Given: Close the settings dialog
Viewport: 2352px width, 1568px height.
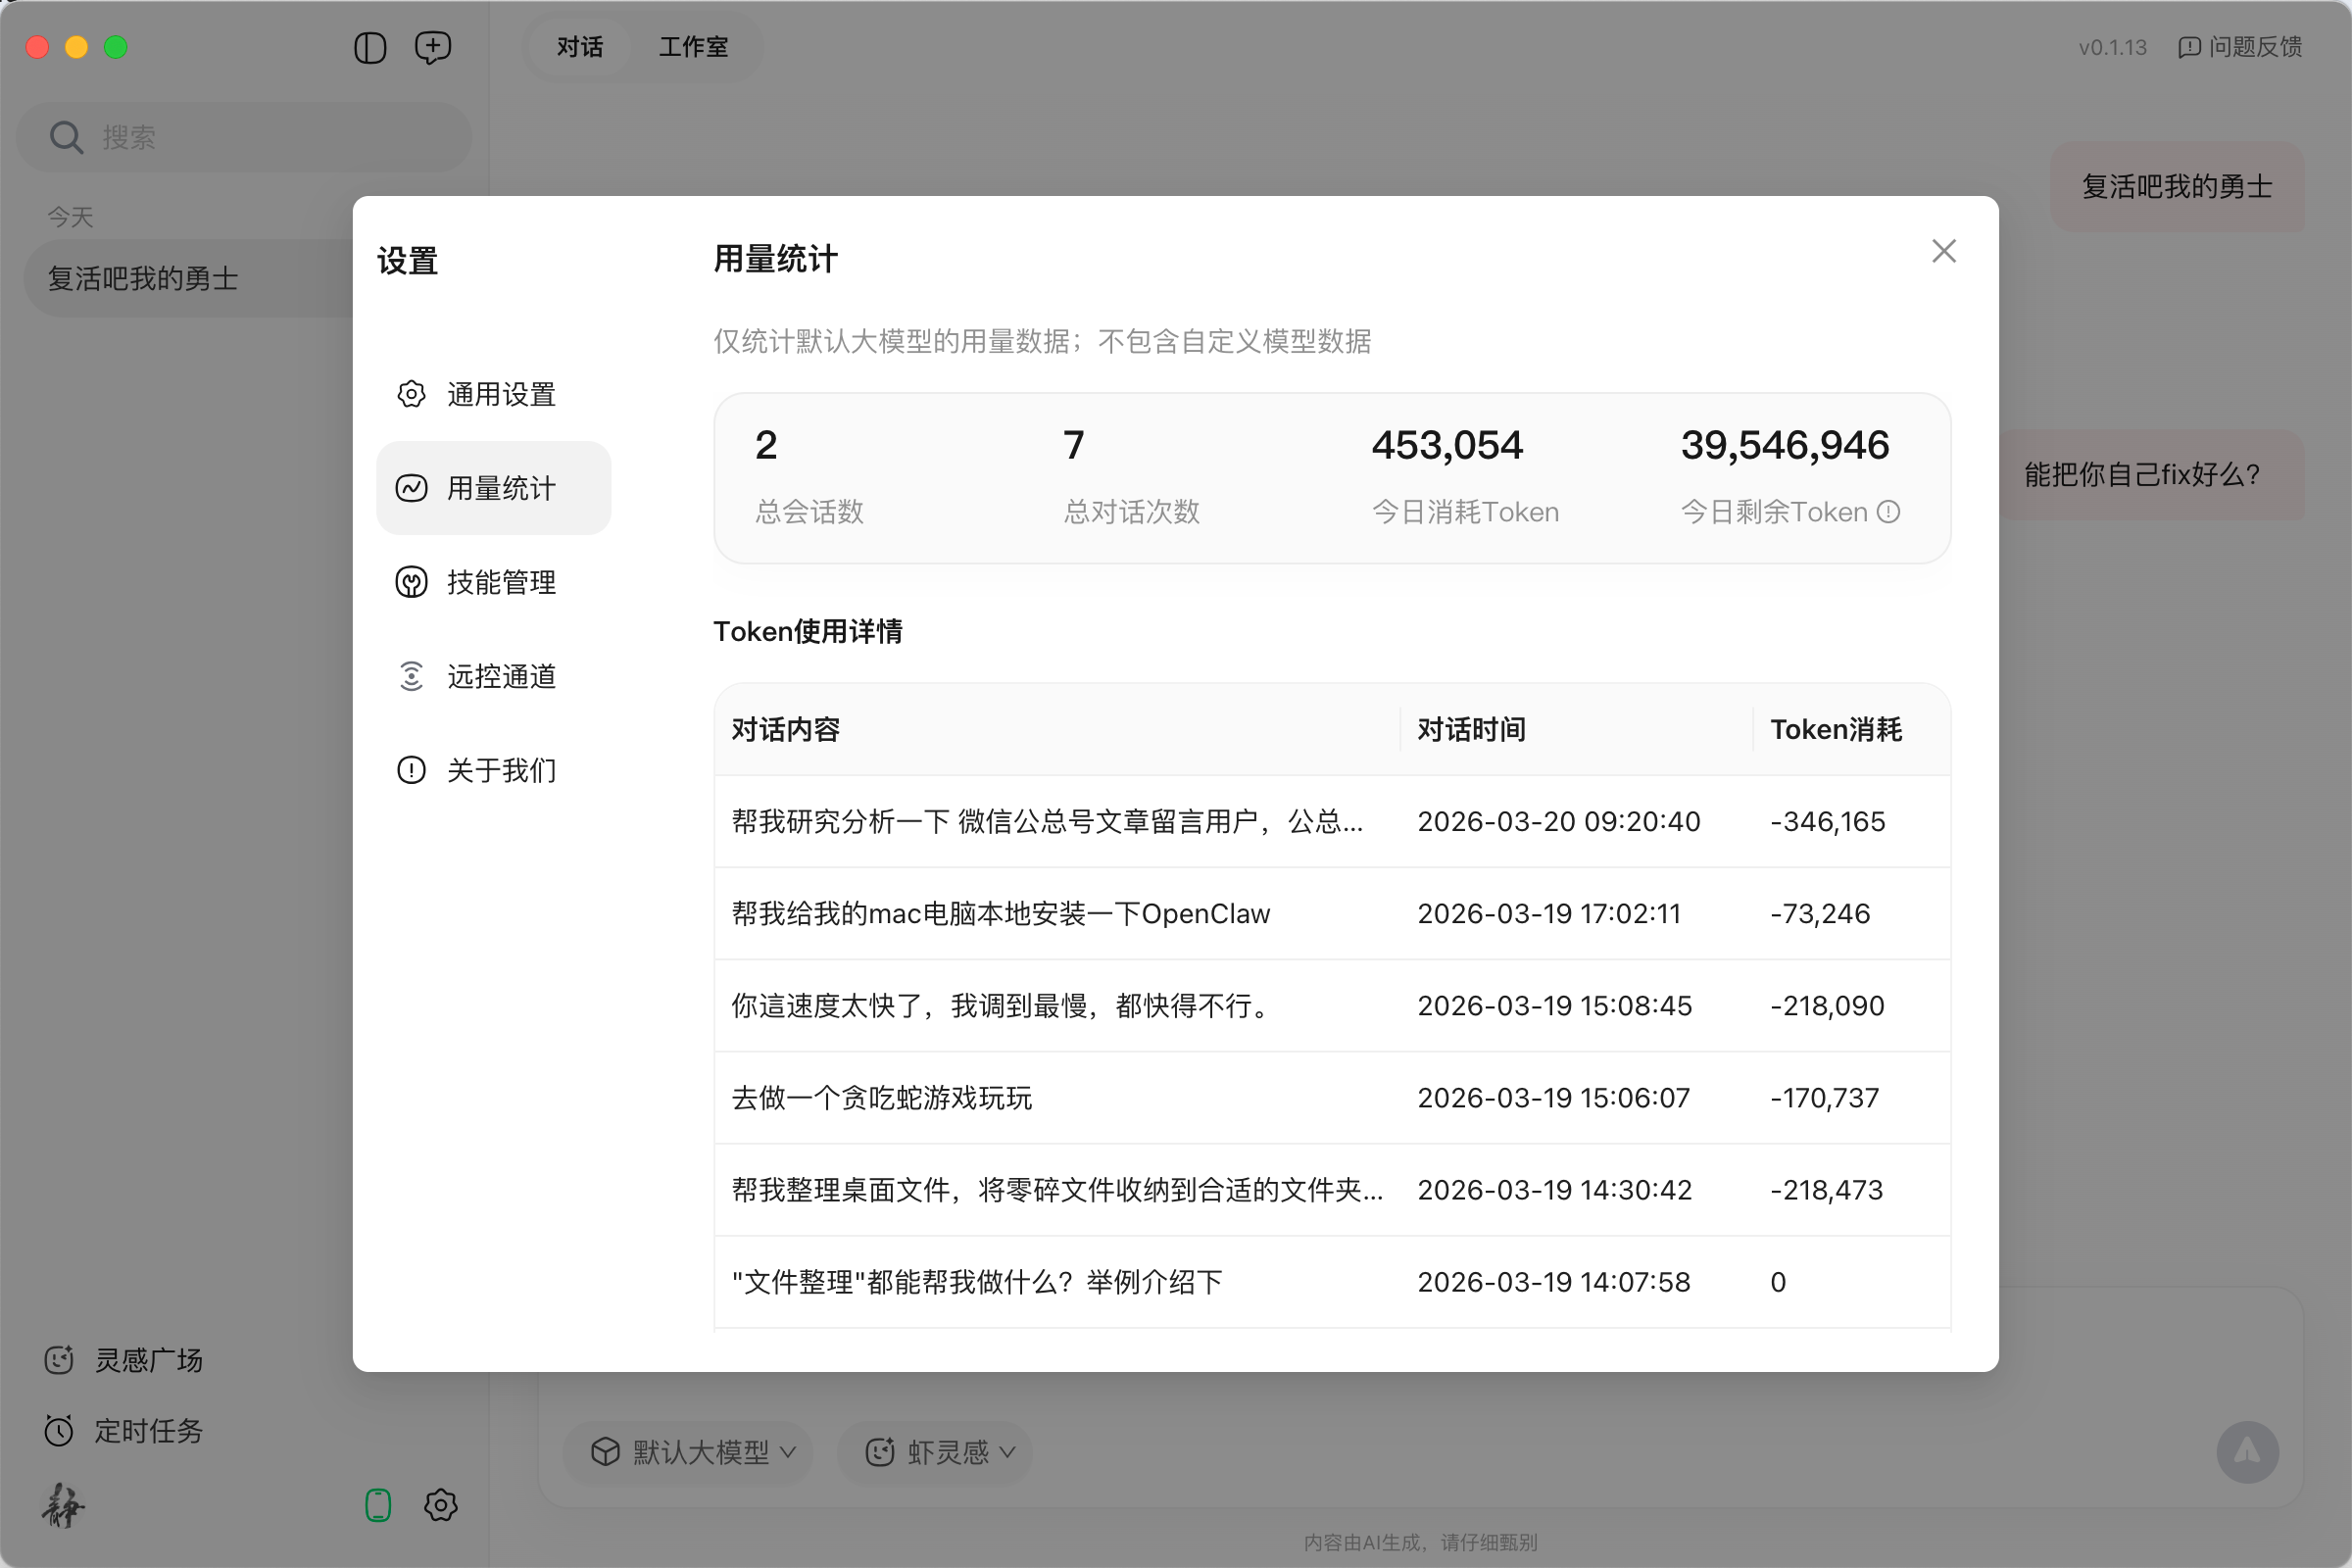Looking at the screenshot, I should [1943, 250].
